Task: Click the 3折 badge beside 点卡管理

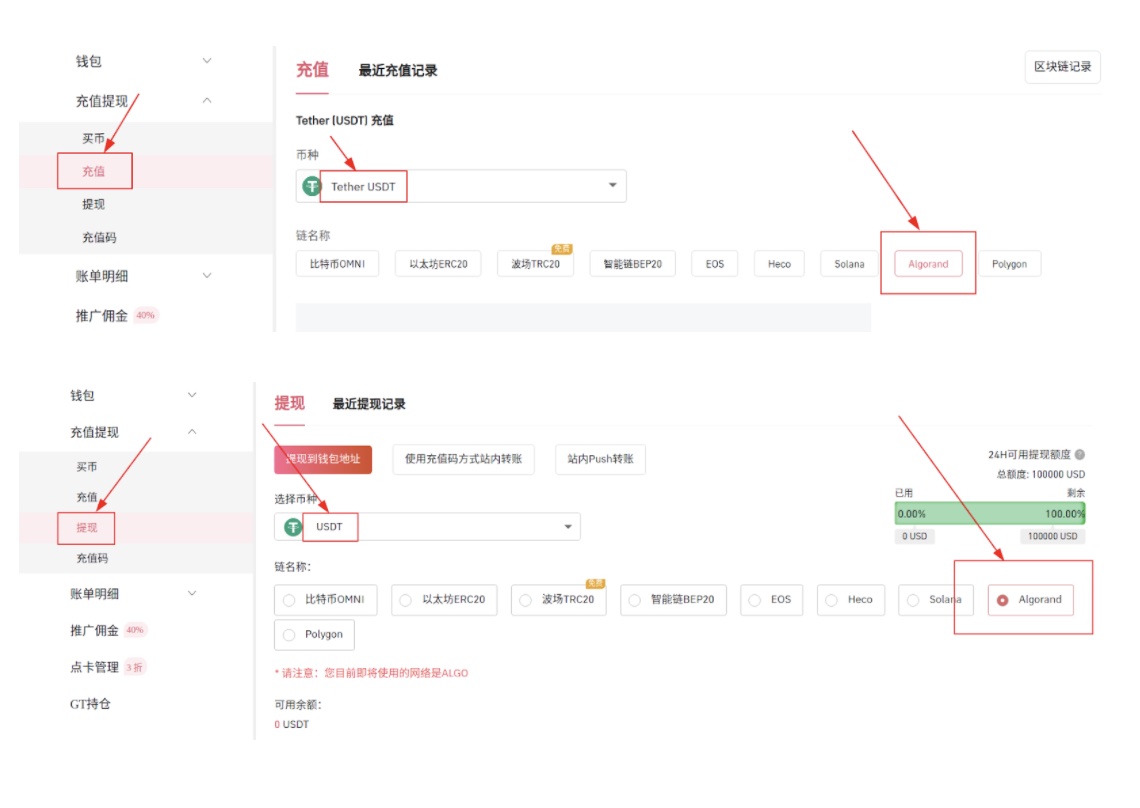Action: [136, 667]
